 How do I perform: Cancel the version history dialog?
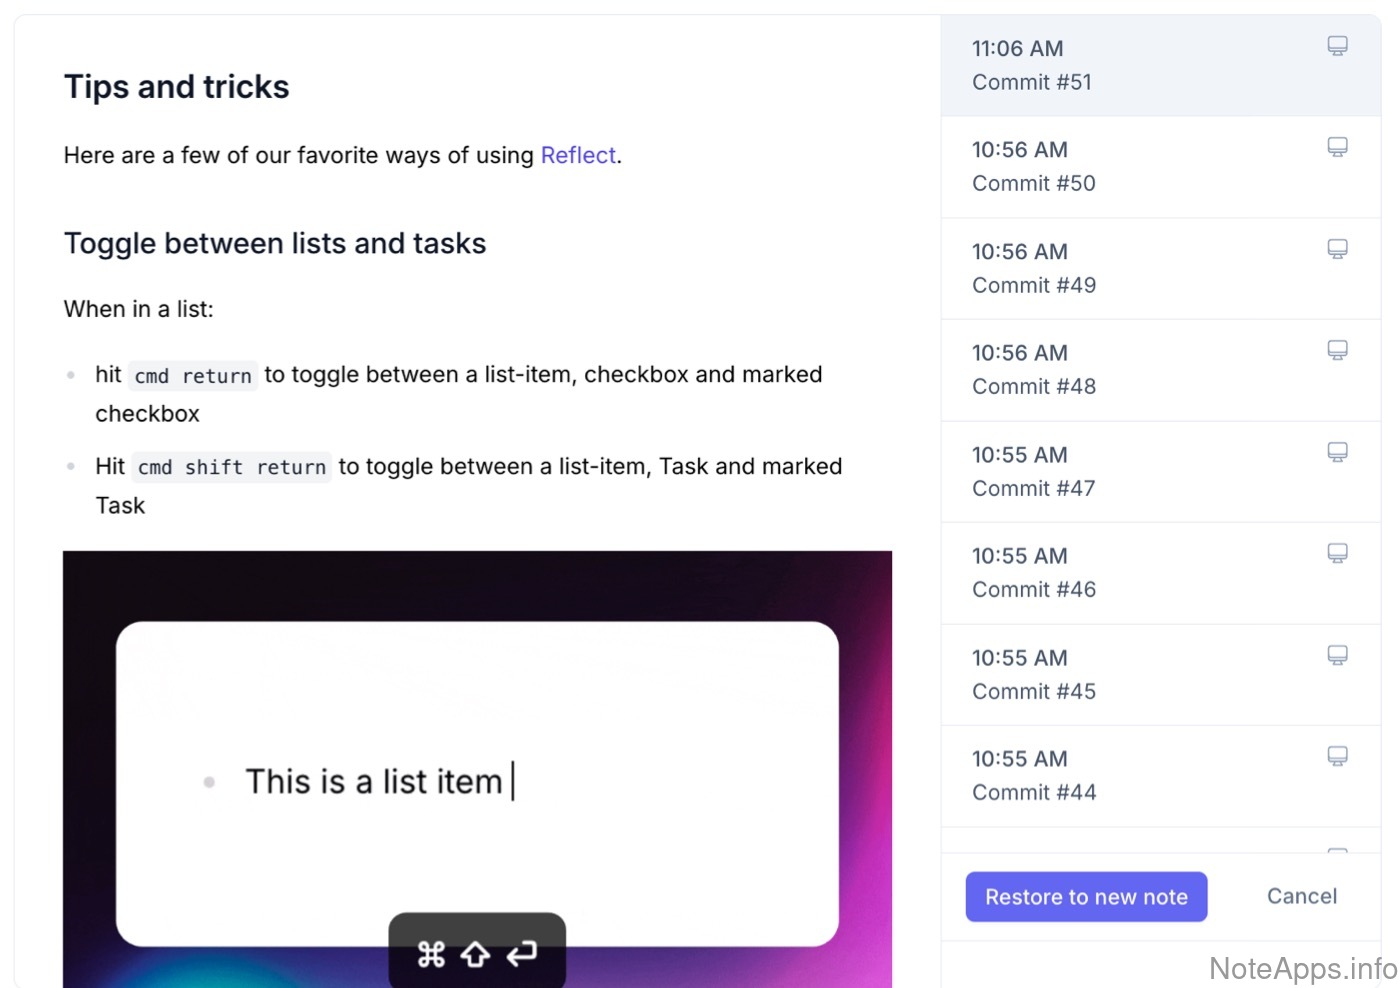click(x=1301, y=897)
